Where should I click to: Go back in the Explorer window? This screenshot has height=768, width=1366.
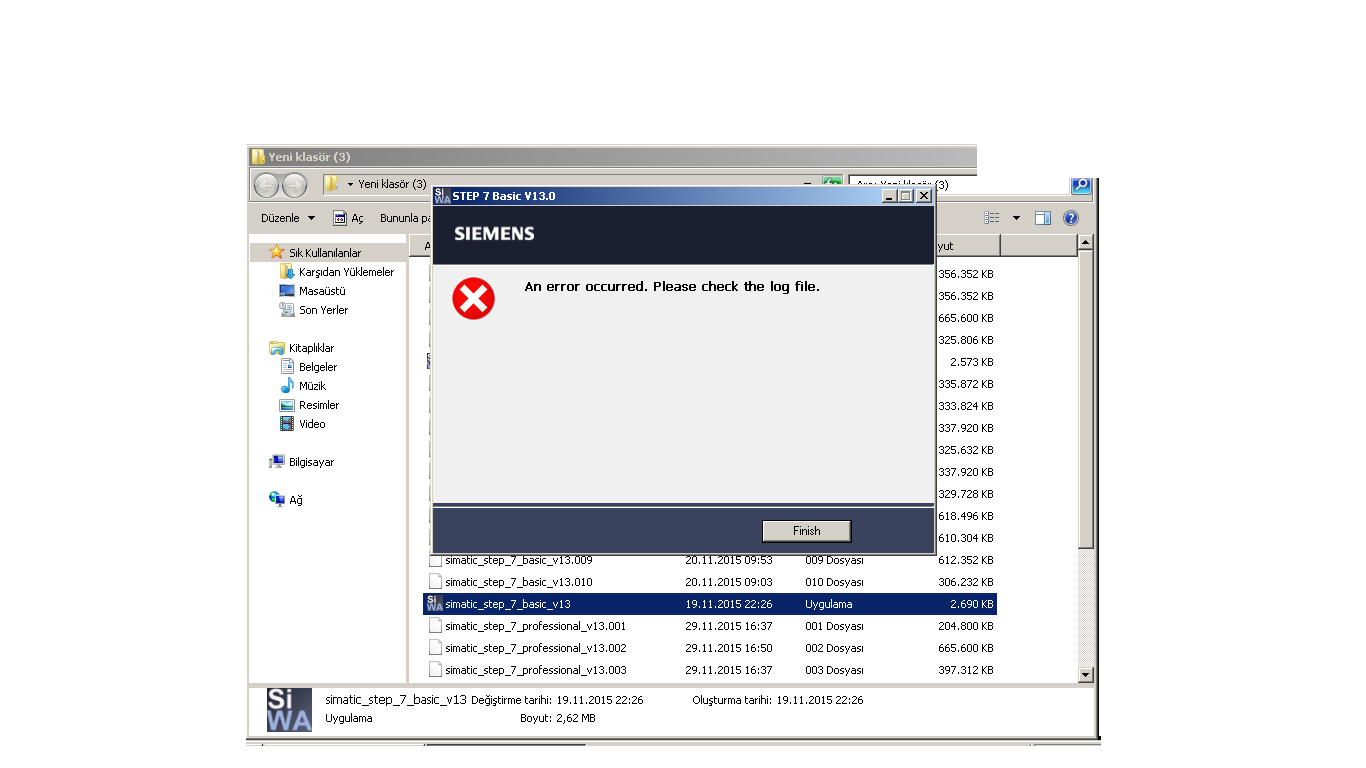[266, 185]
